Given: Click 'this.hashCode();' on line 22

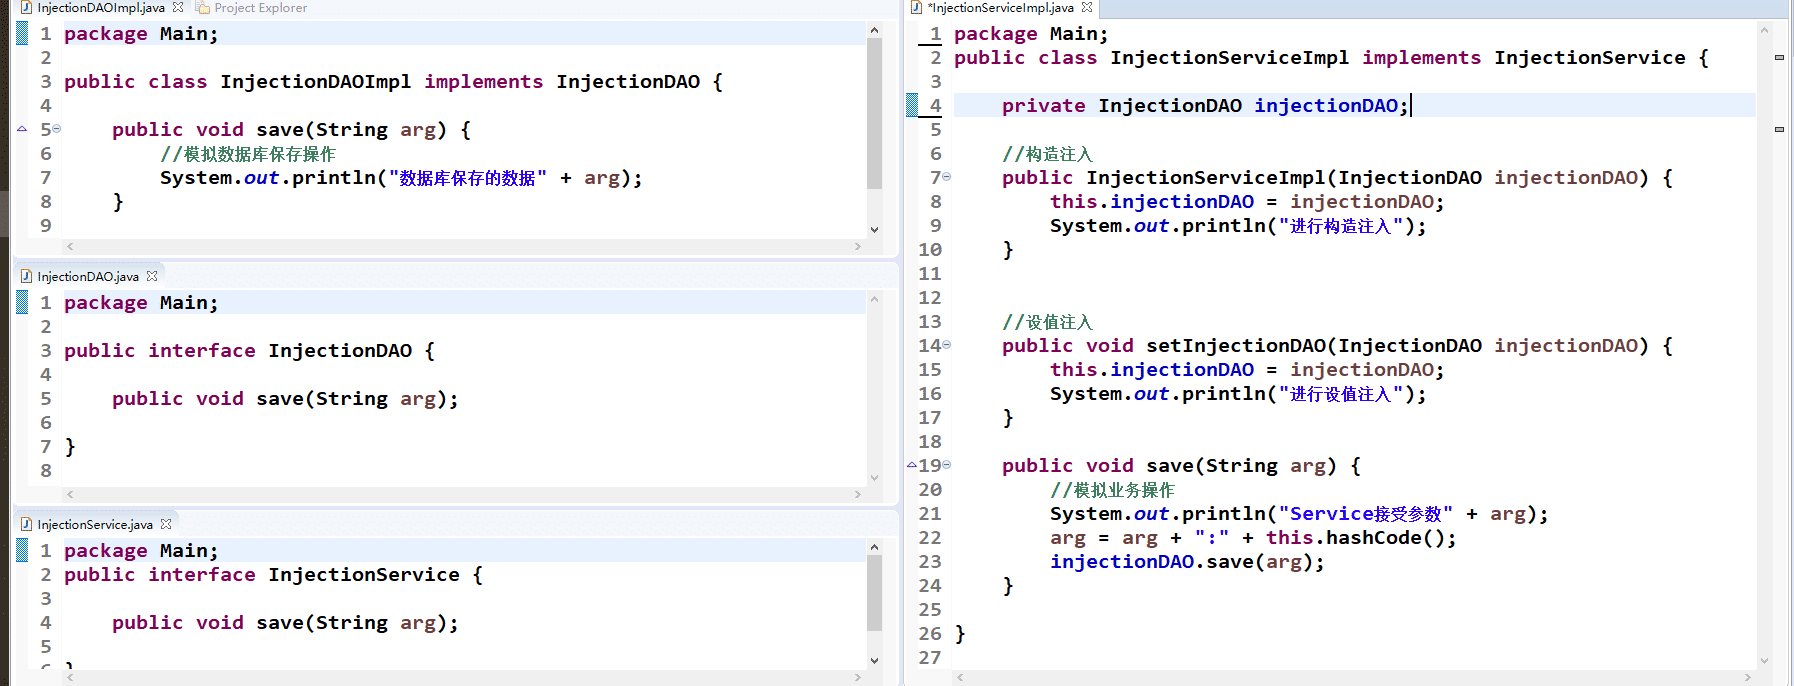Looking at the screenshot, I should (x=1361, y=537).
